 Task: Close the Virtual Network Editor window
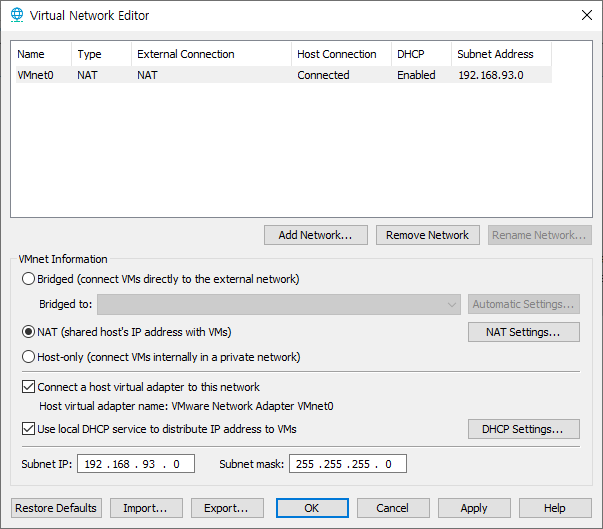[x=586, y=15]
